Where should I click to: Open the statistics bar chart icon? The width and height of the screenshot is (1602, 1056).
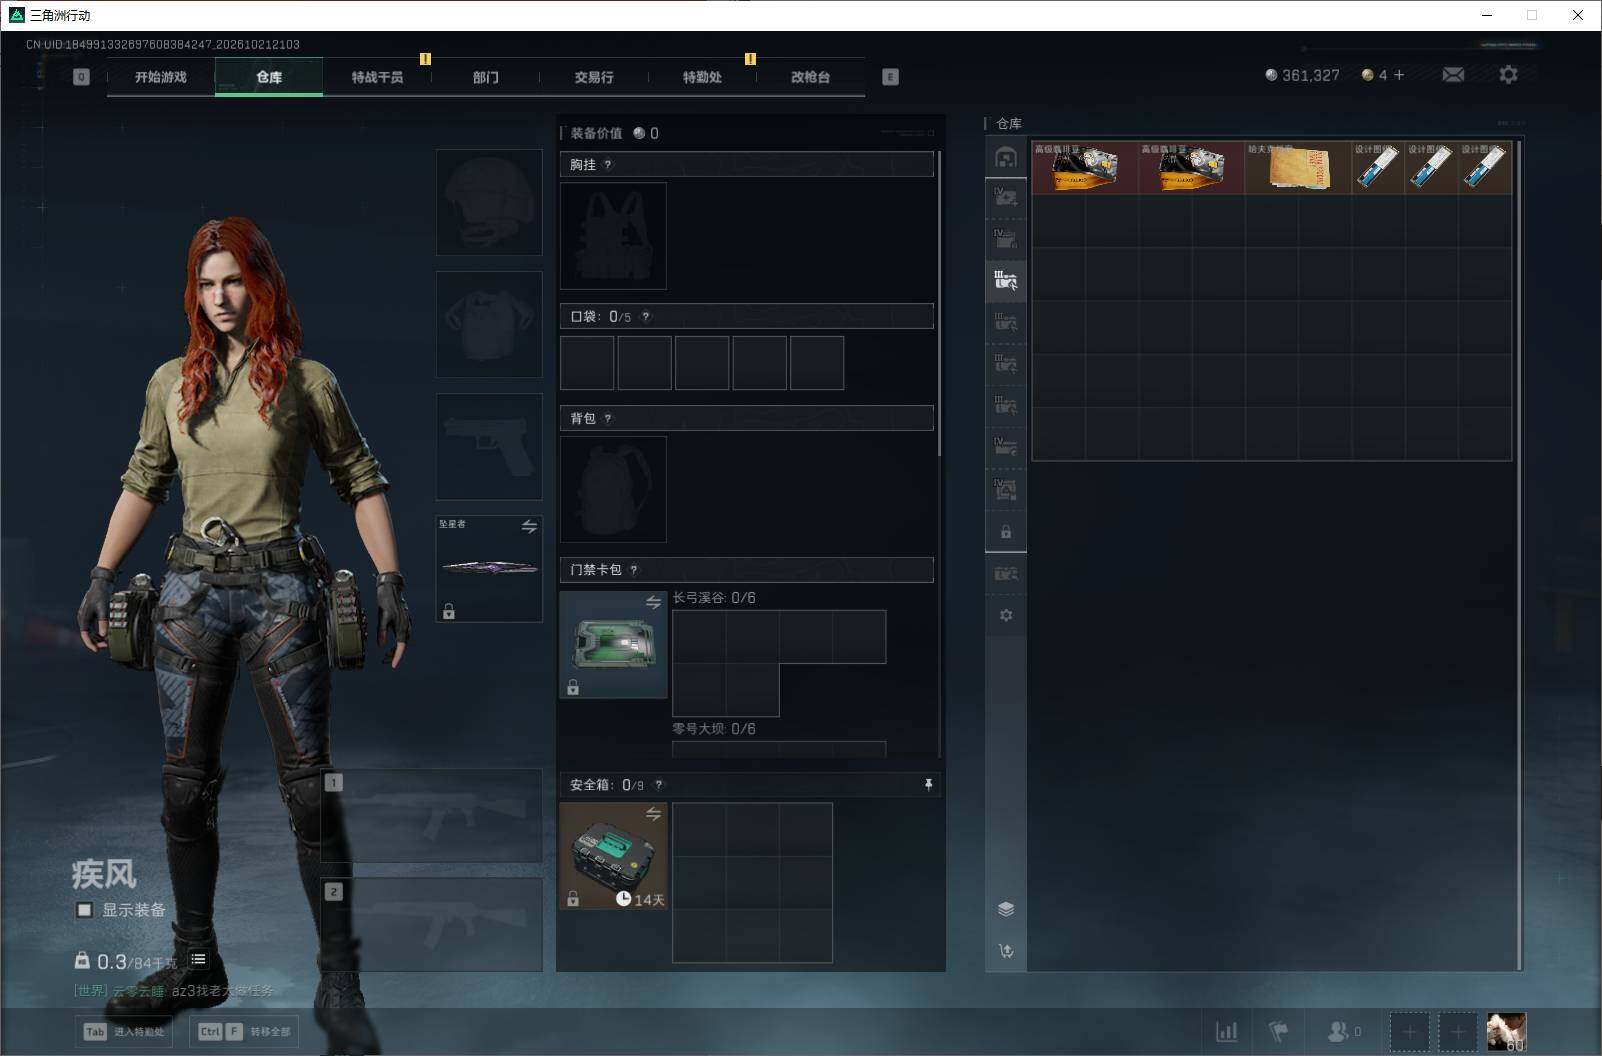click(1226, 1031)
